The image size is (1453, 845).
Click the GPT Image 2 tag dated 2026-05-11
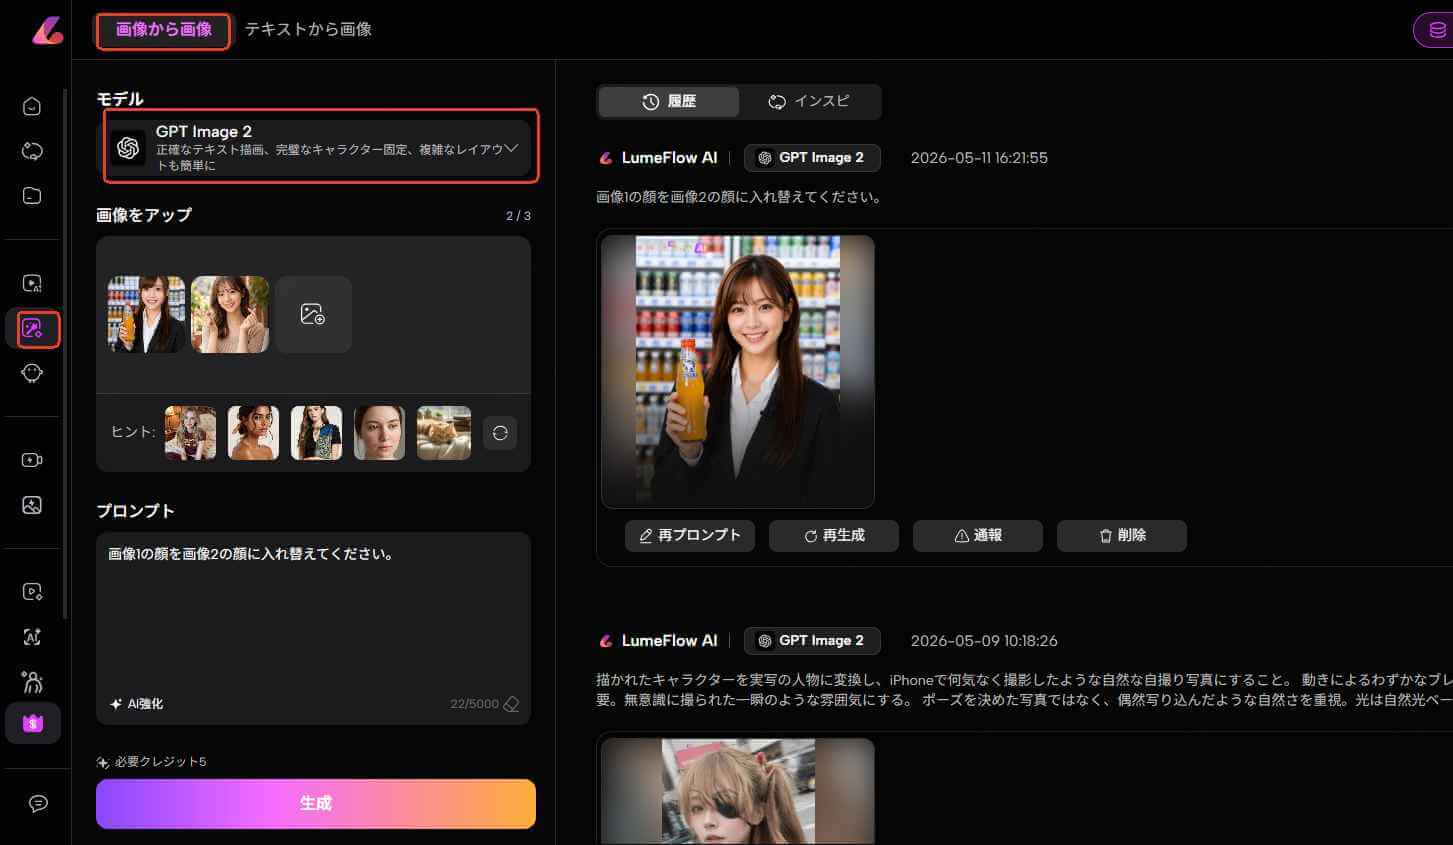[812, 158]
